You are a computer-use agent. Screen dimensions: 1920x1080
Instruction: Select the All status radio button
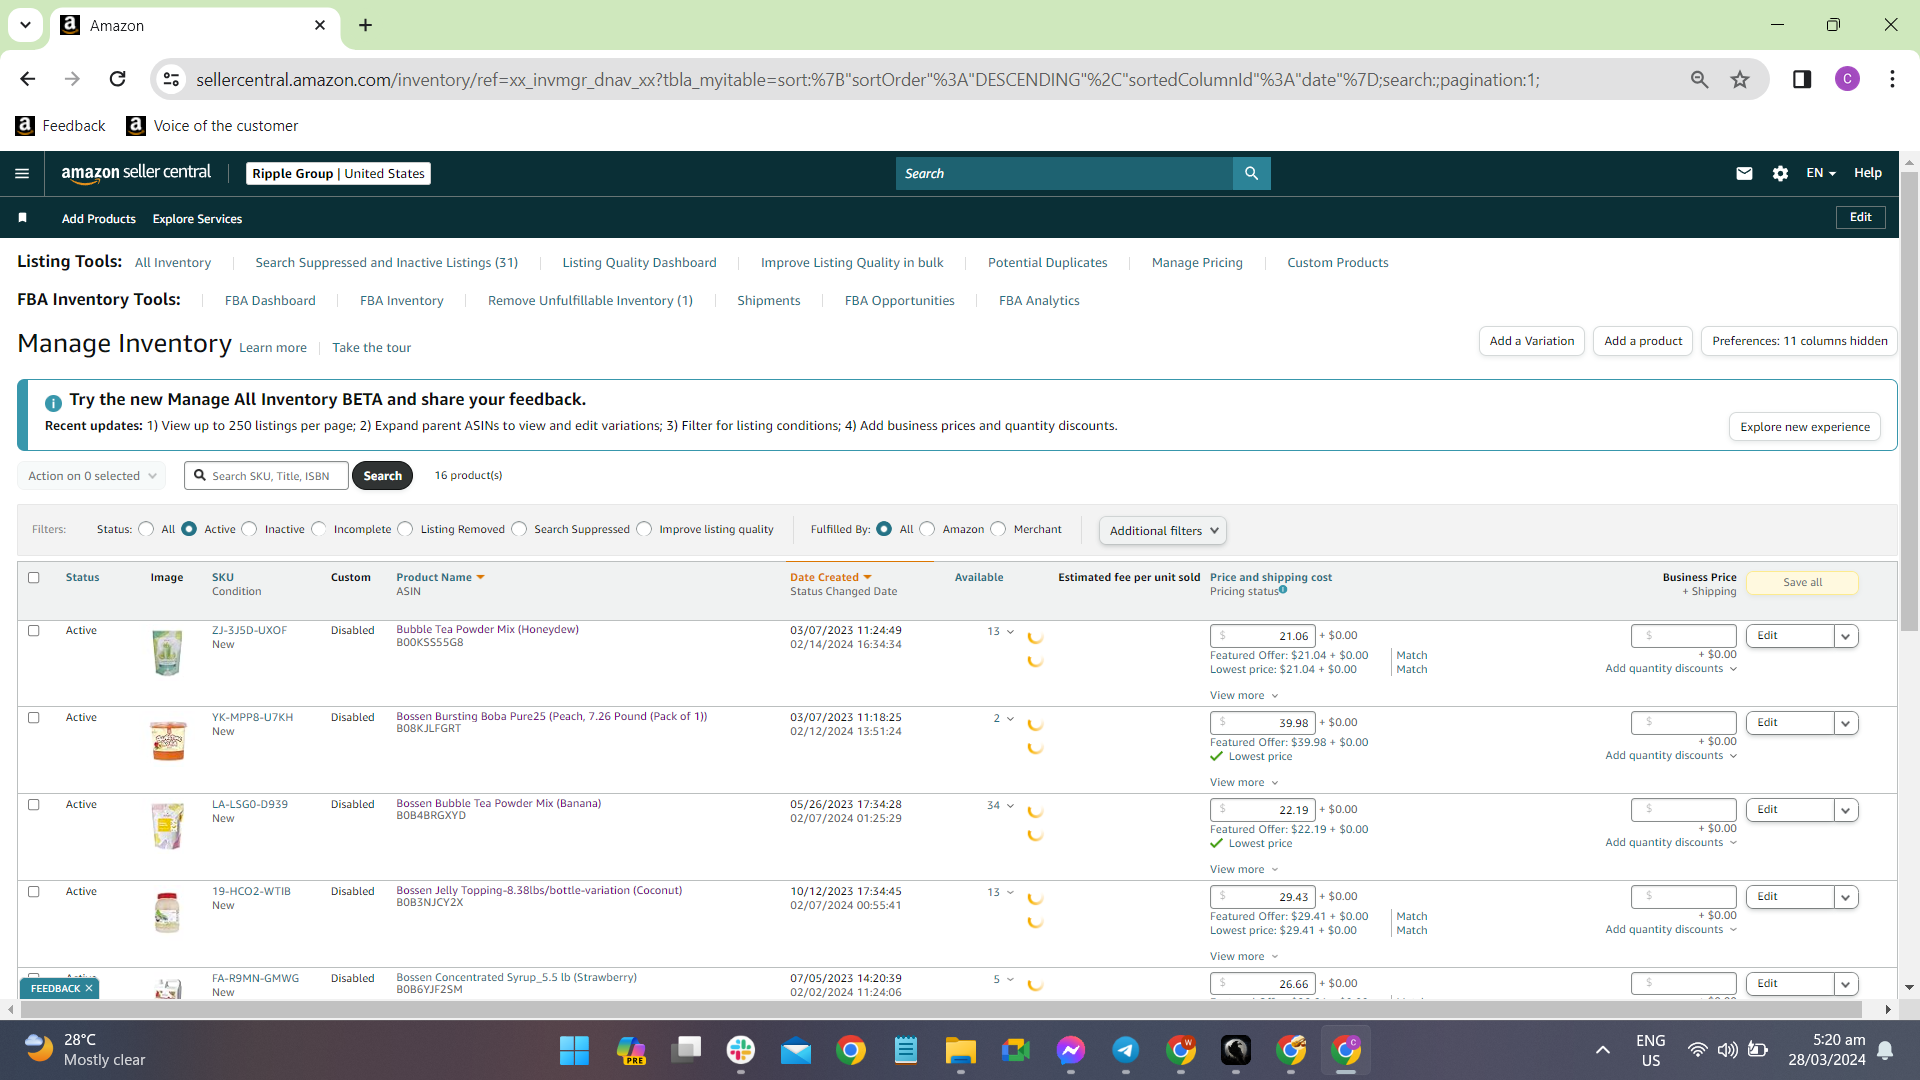coord(147,529)
